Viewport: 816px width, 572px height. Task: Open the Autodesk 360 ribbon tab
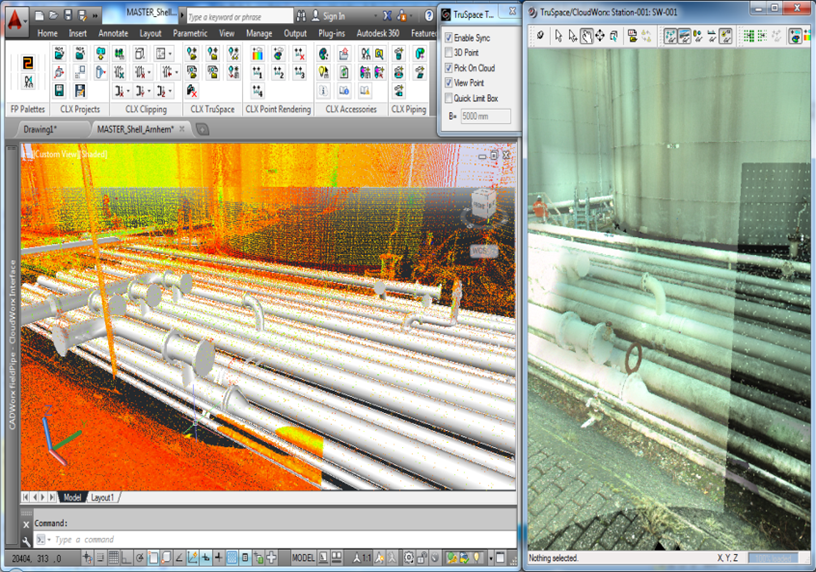[378, 33]
